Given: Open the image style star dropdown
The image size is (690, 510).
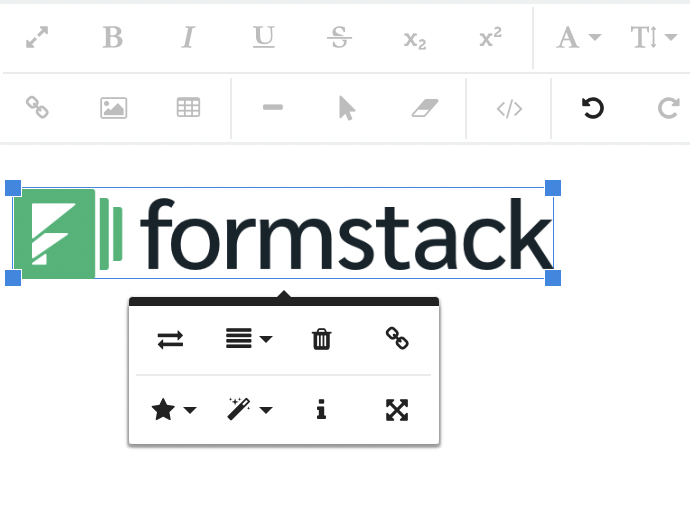Looking at the screenshot, I should 172,410.
